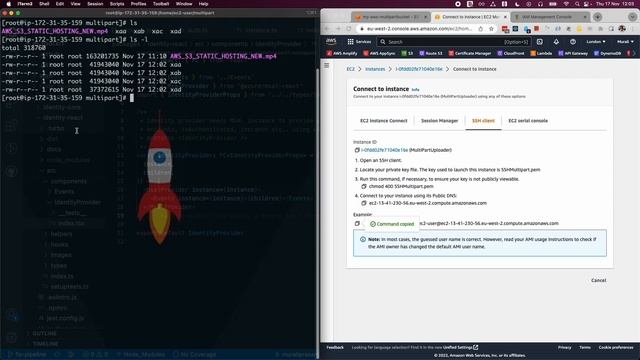Switch to Session Manager tab
This screenshot has width=640, height=360.
point(439,121)
